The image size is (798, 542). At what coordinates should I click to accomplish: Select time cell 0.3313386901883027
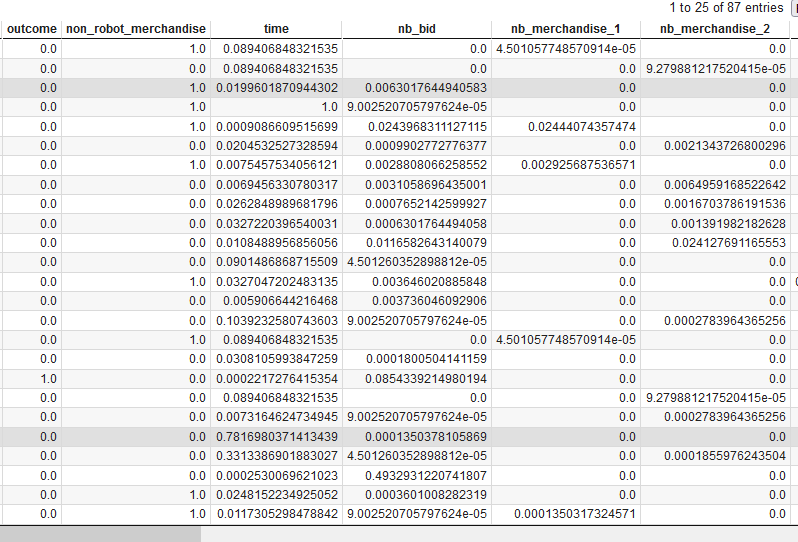pyautogui.click(x=273, y=456)
